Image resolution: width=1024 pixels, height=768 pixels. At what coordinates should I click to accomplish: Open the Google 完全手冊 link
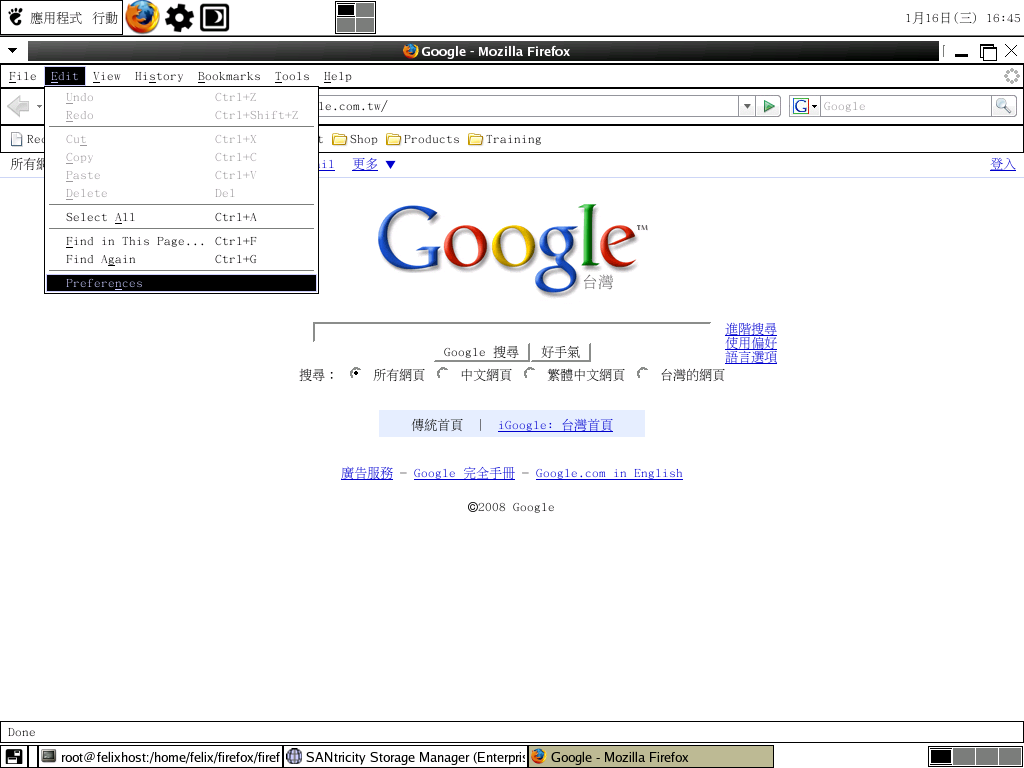[x=464, y=473]
